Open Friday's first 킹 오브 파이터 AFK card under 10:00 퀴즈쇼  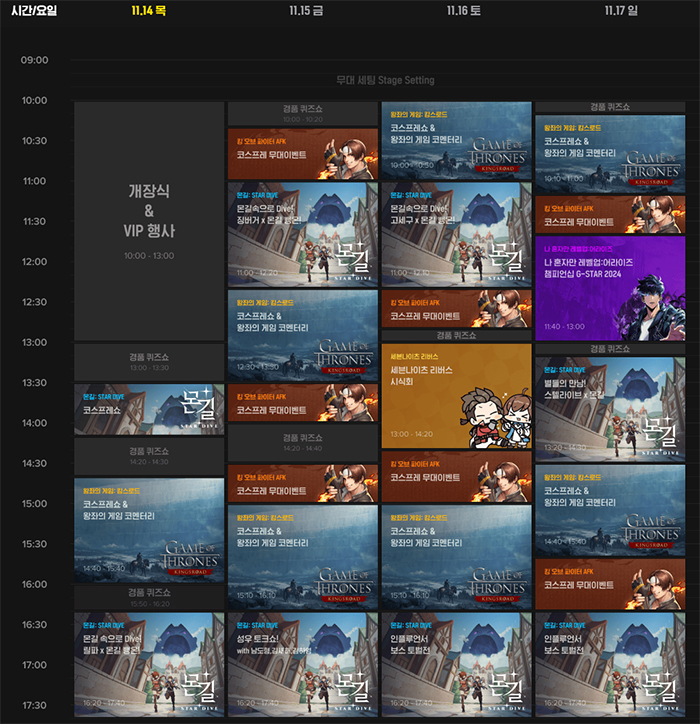click(303, 154)
